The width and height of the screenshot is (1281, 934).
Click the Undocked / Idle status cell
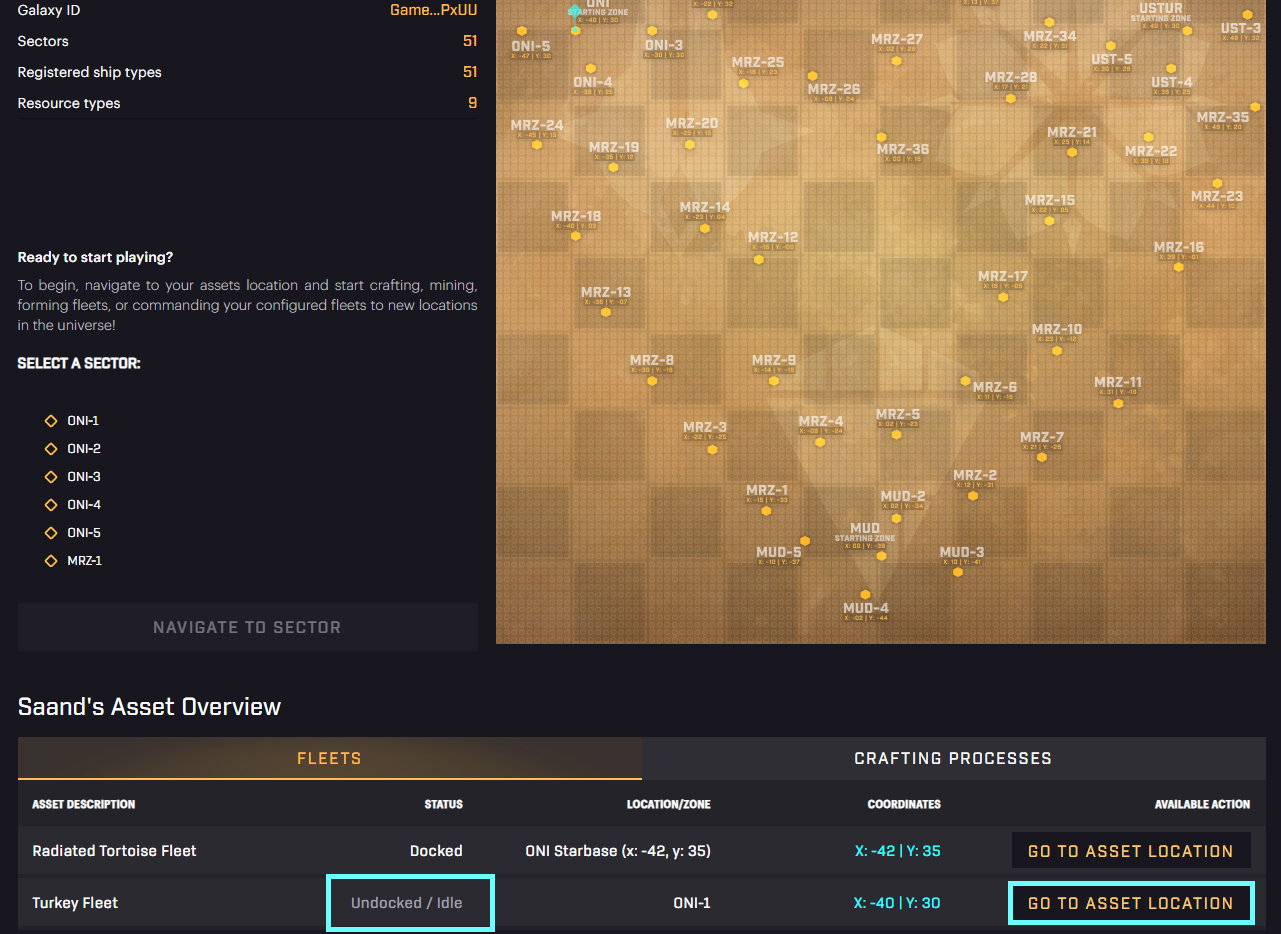(x=407, y=903)
